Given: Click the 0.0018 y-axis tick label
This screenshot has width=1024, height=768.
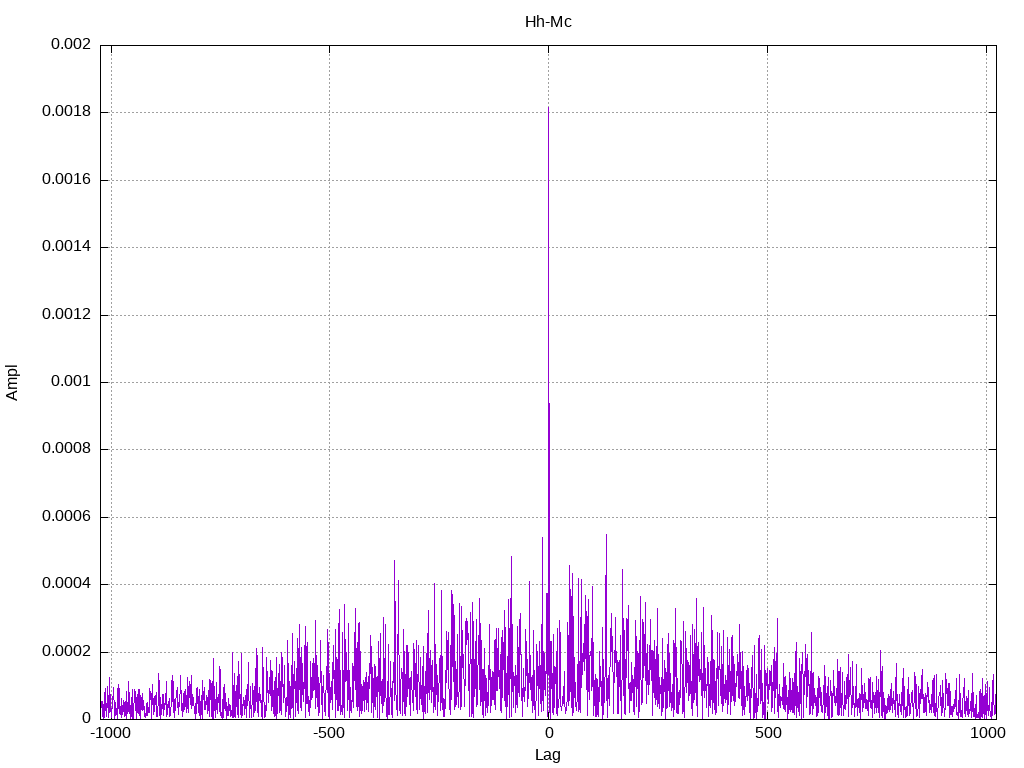Looking at the screenshot, I should (x=66, y=112).
